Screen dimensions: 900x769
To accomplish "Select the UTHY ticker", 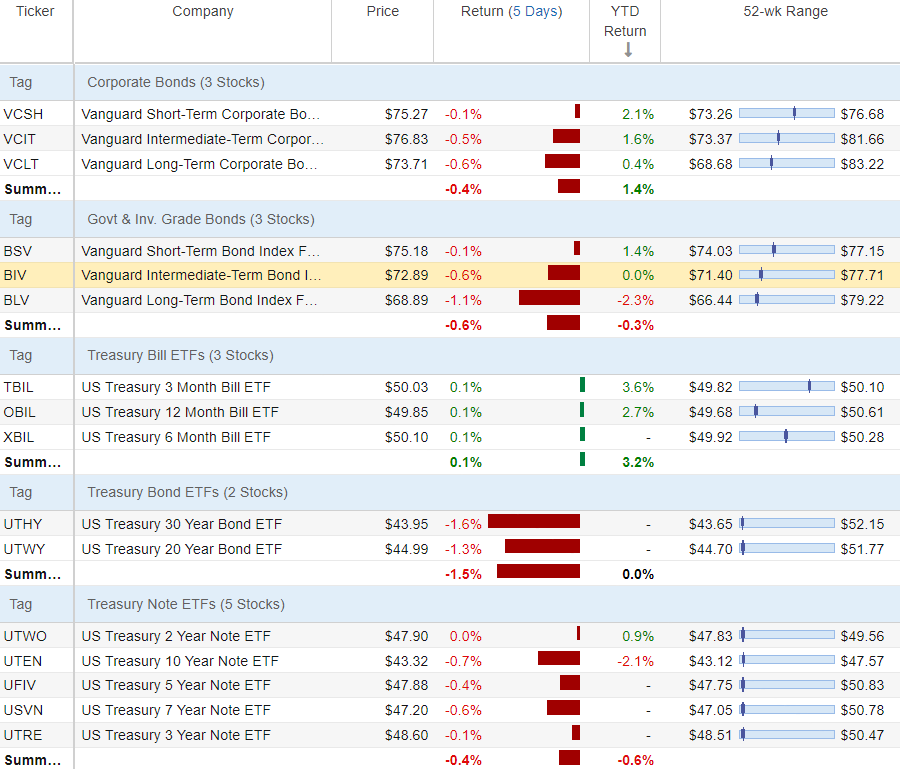I will pyautogui.click(x=23, y=524).
